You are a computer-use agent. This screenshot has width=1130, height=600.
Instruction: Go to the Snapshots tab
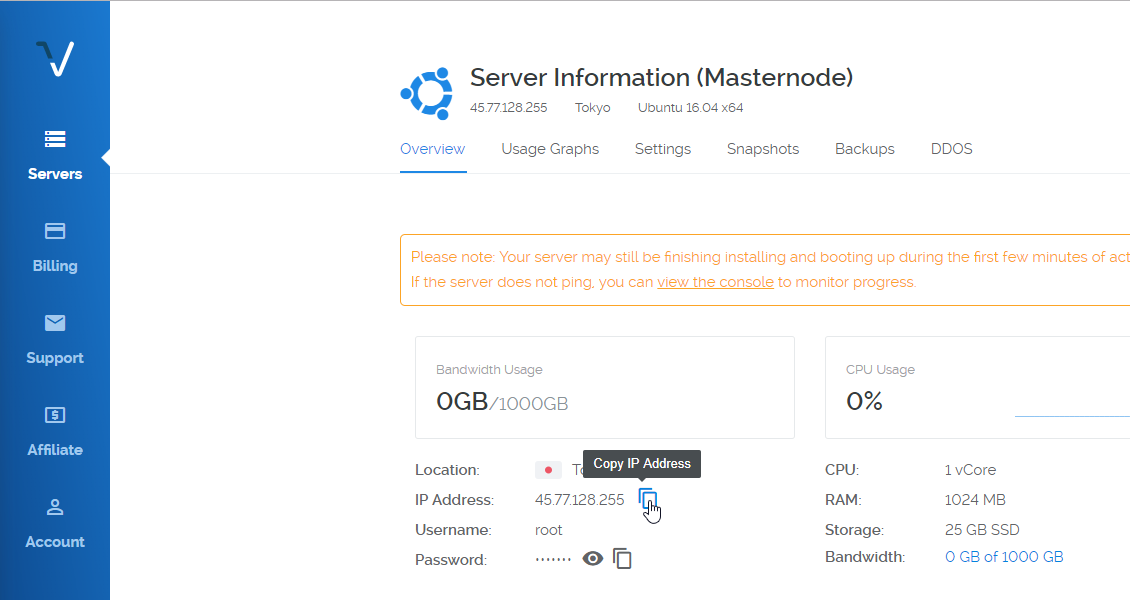(x=763, y=149)
